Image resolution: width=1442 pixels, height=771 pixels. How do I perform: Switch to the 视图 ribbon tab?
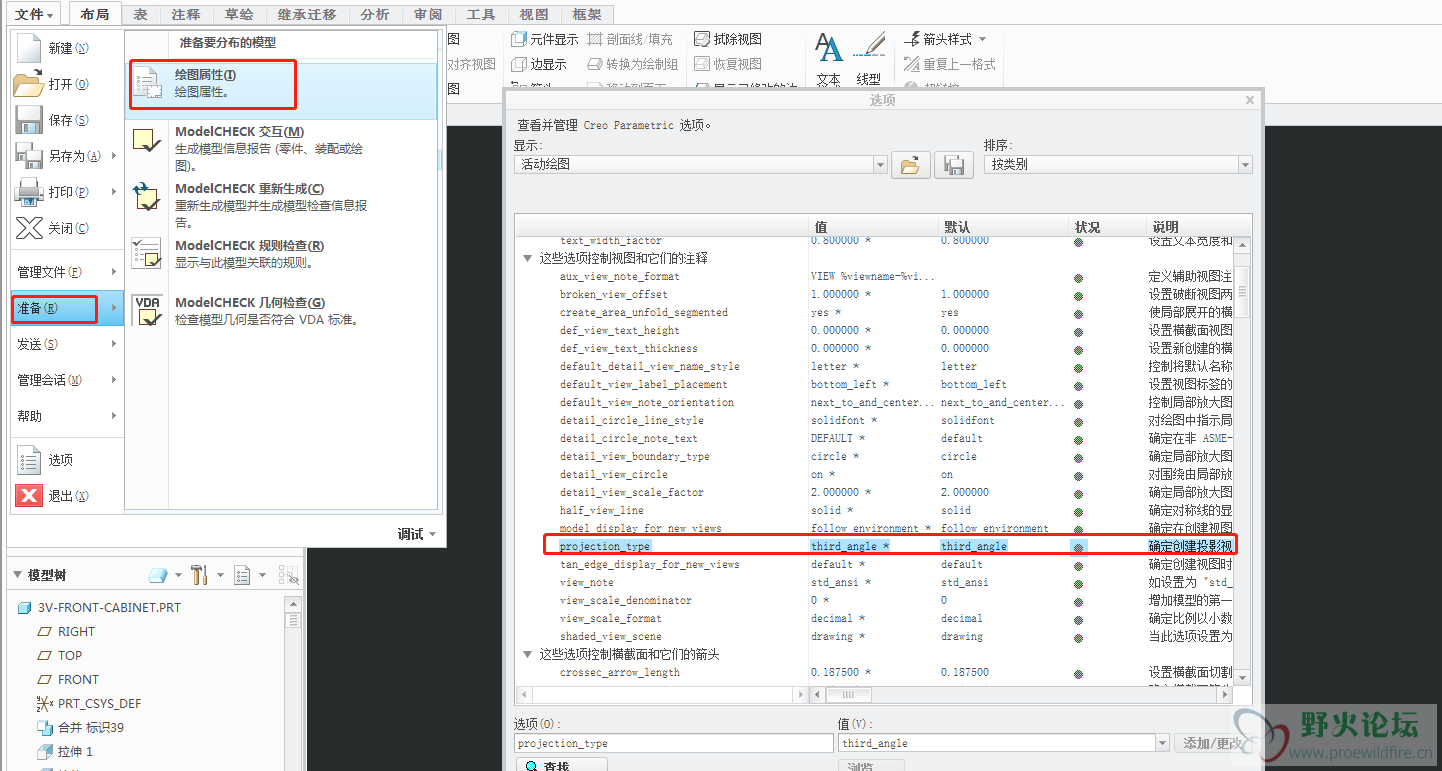coord(534,14)
